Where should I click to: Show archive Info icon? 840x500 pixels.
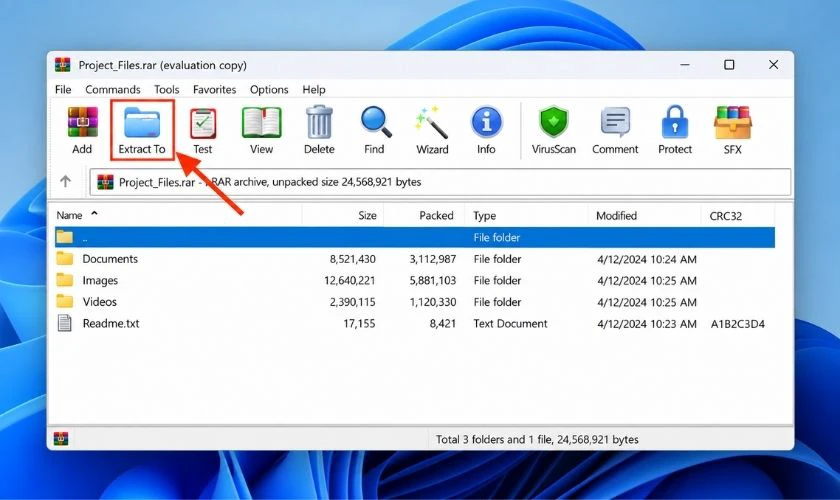pyautogui.click(x=486, y=122)
